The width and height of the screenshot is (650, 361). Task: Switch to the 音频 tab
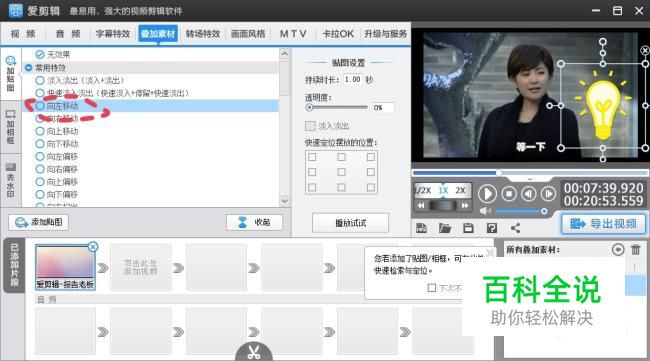pos(68,34)
